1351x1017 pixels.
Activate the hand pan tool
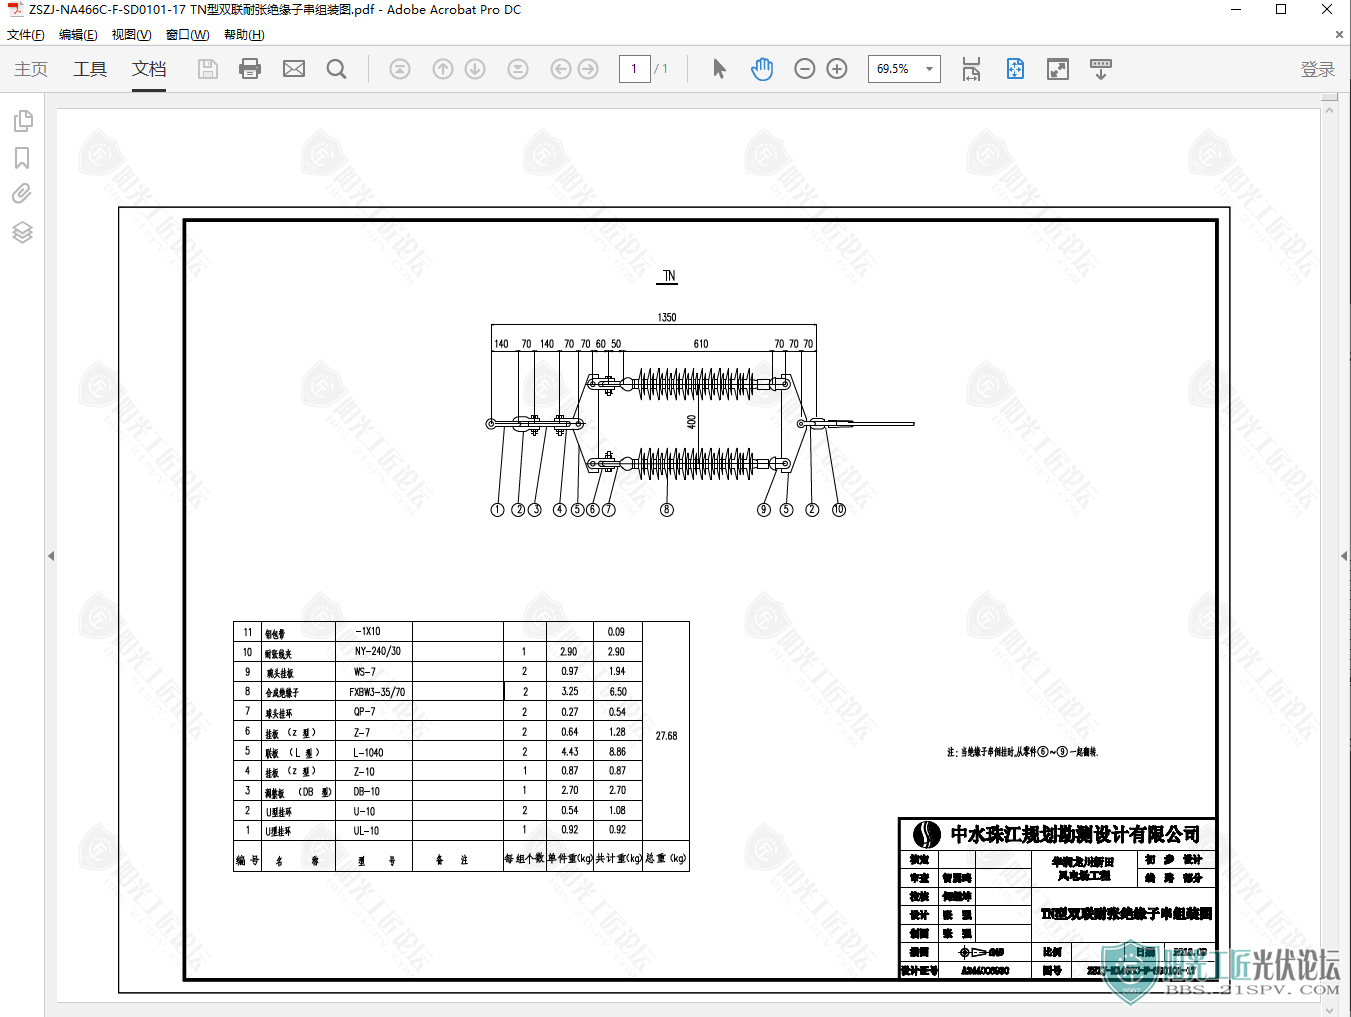tap(762, 69)
